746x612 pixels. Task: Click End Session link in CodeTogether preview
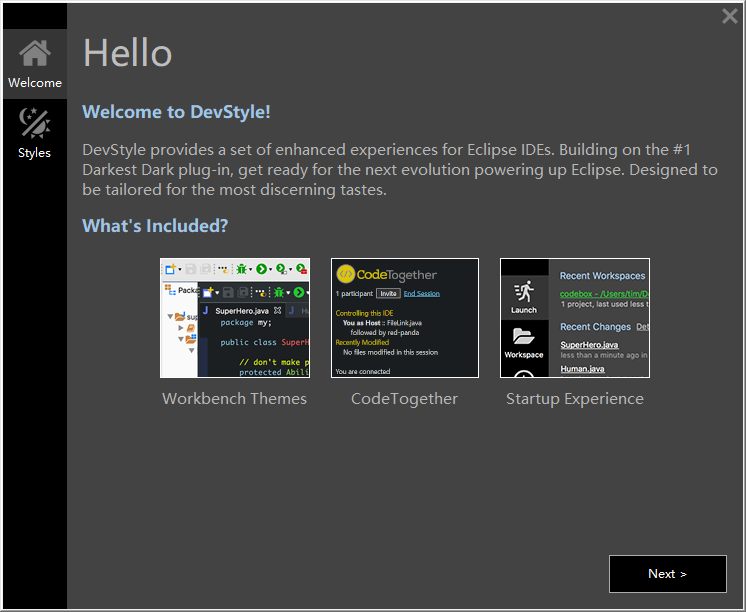click(422, 294)
